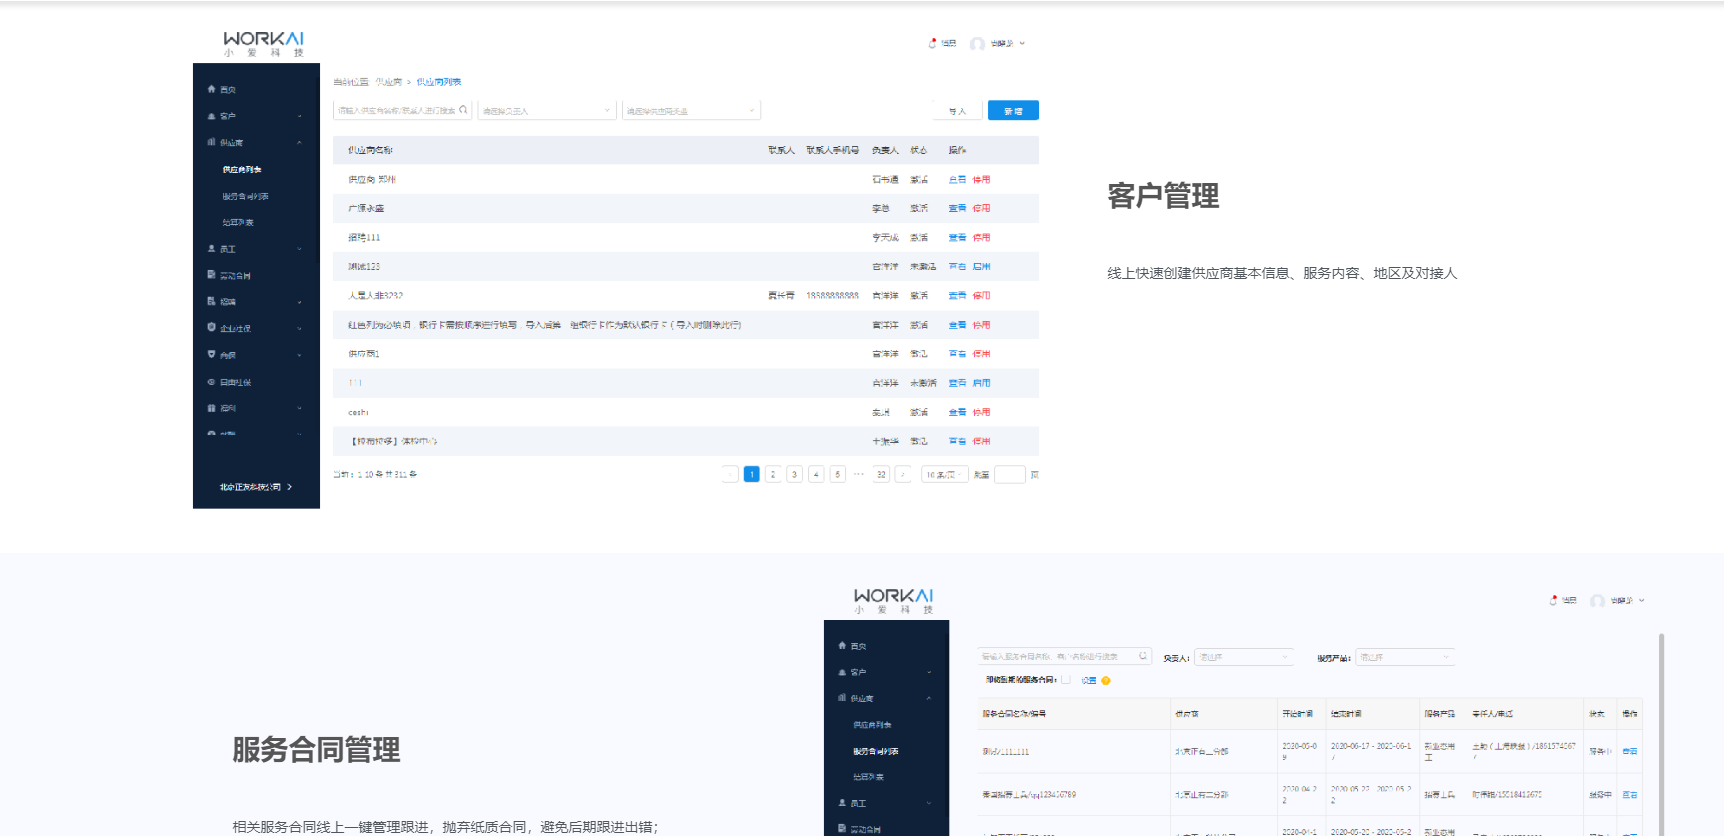Click yellow help question mark icon
This screenshot has height=836, width=1724.
click(1106, 680)
